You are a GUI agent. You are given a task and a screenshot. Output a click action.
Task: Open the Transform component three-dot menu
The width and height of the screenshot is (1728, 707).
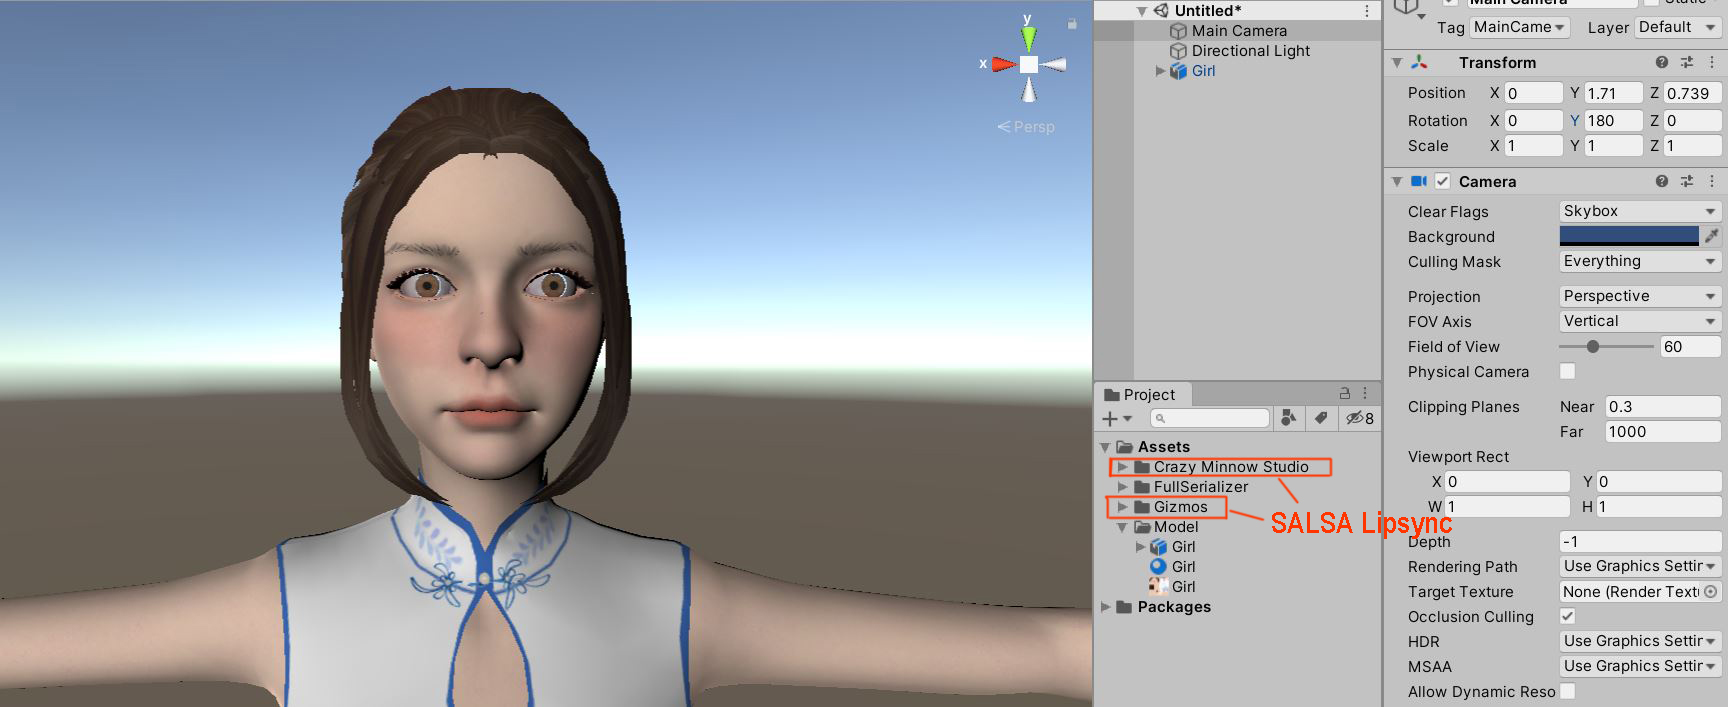1712,62
